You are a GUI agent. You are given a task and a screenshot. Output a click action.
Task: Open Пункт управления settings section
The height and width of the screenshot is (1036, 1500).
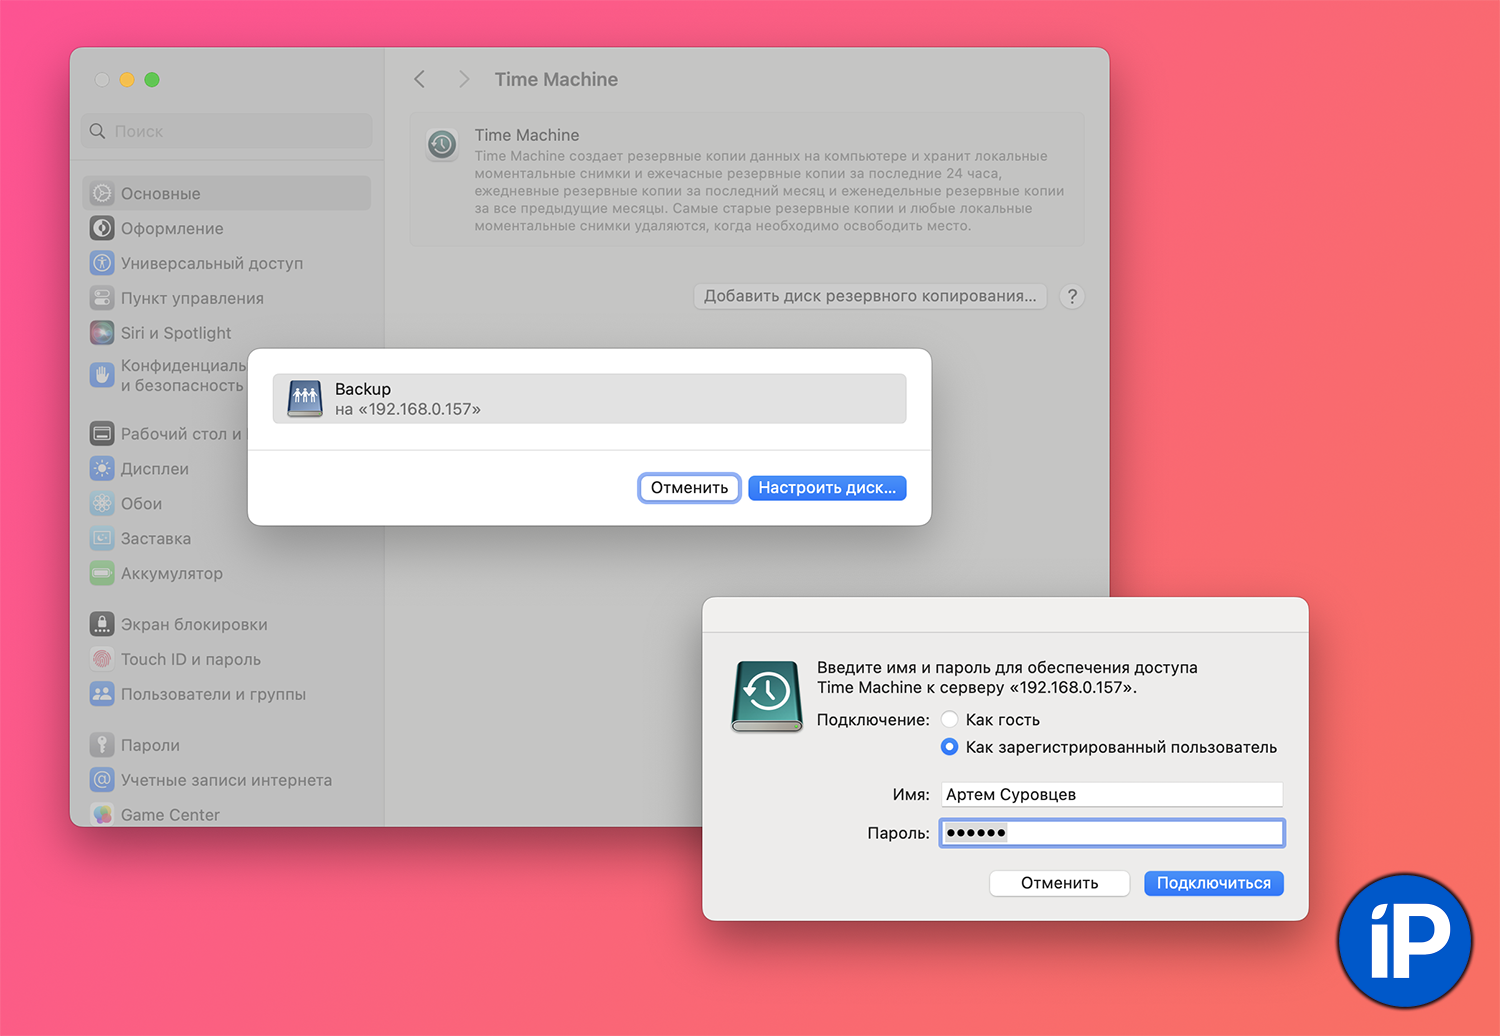(227, 298)
